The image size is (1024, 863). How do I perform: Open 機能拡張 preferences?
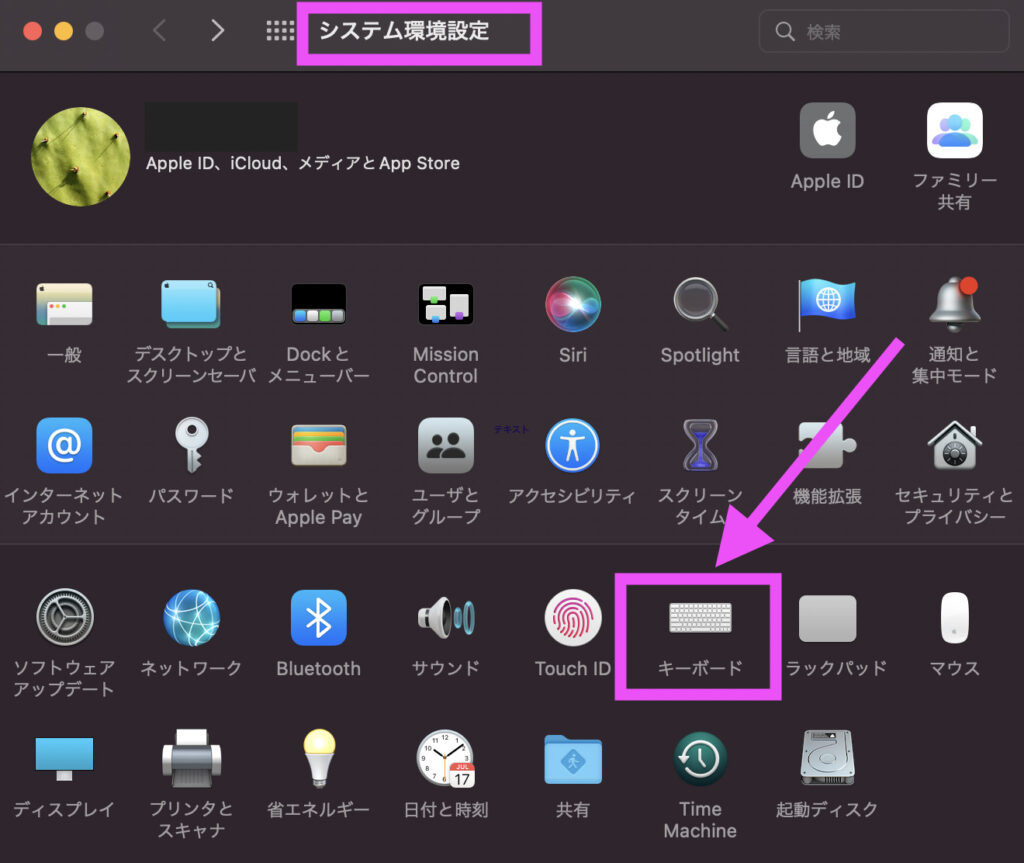click(x=827, y=446)
